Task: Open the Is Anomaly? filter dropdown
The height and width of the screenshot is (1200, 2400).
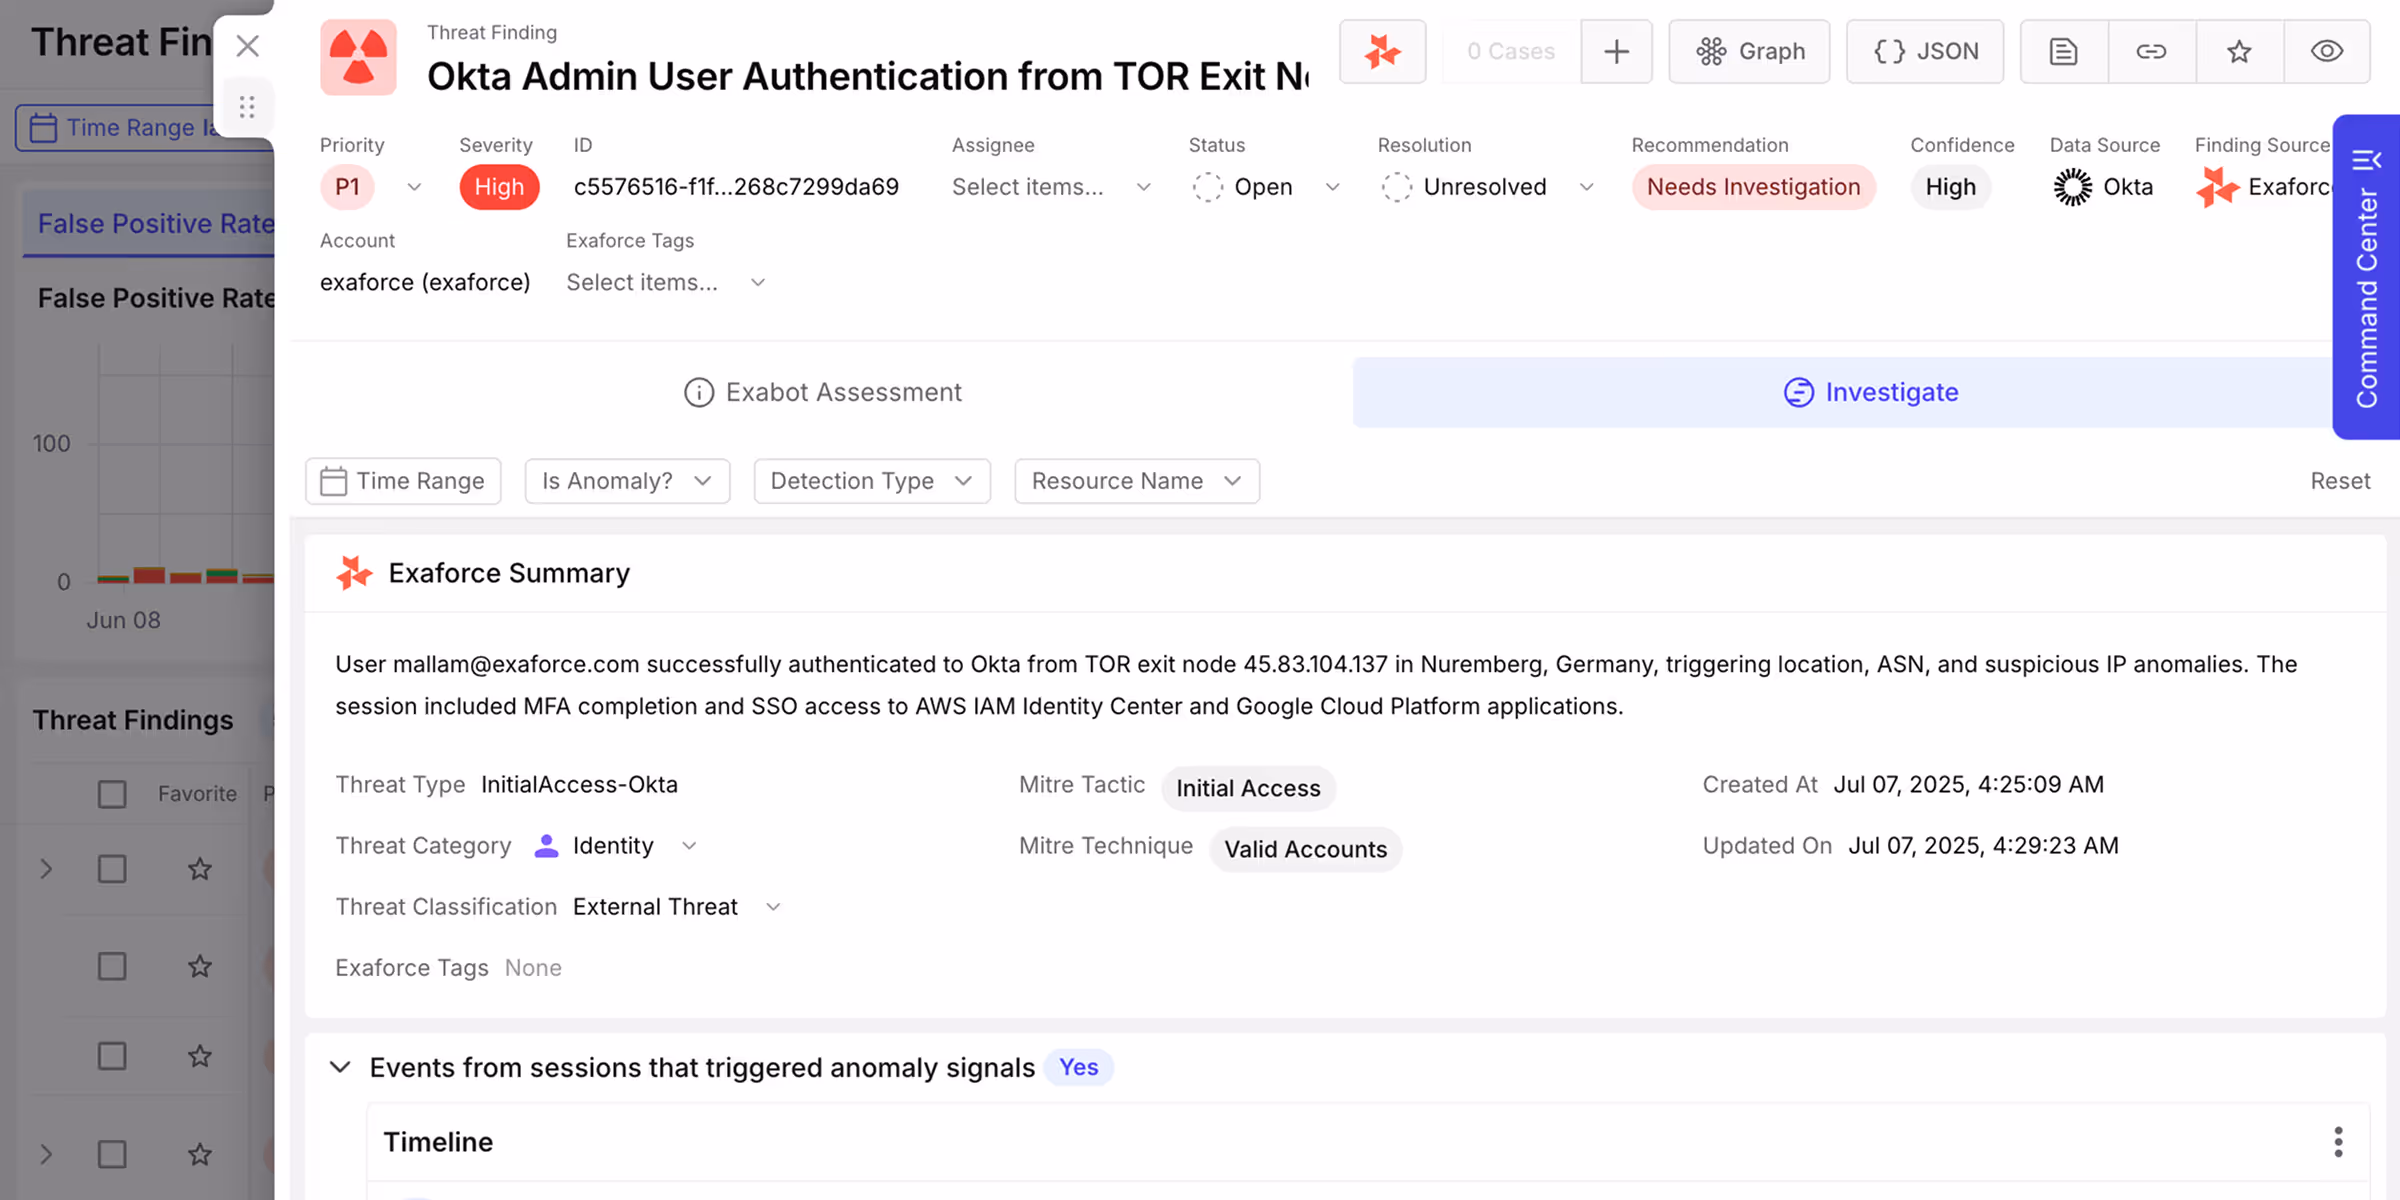Action: pyautogui.click(x=627, y=481)
